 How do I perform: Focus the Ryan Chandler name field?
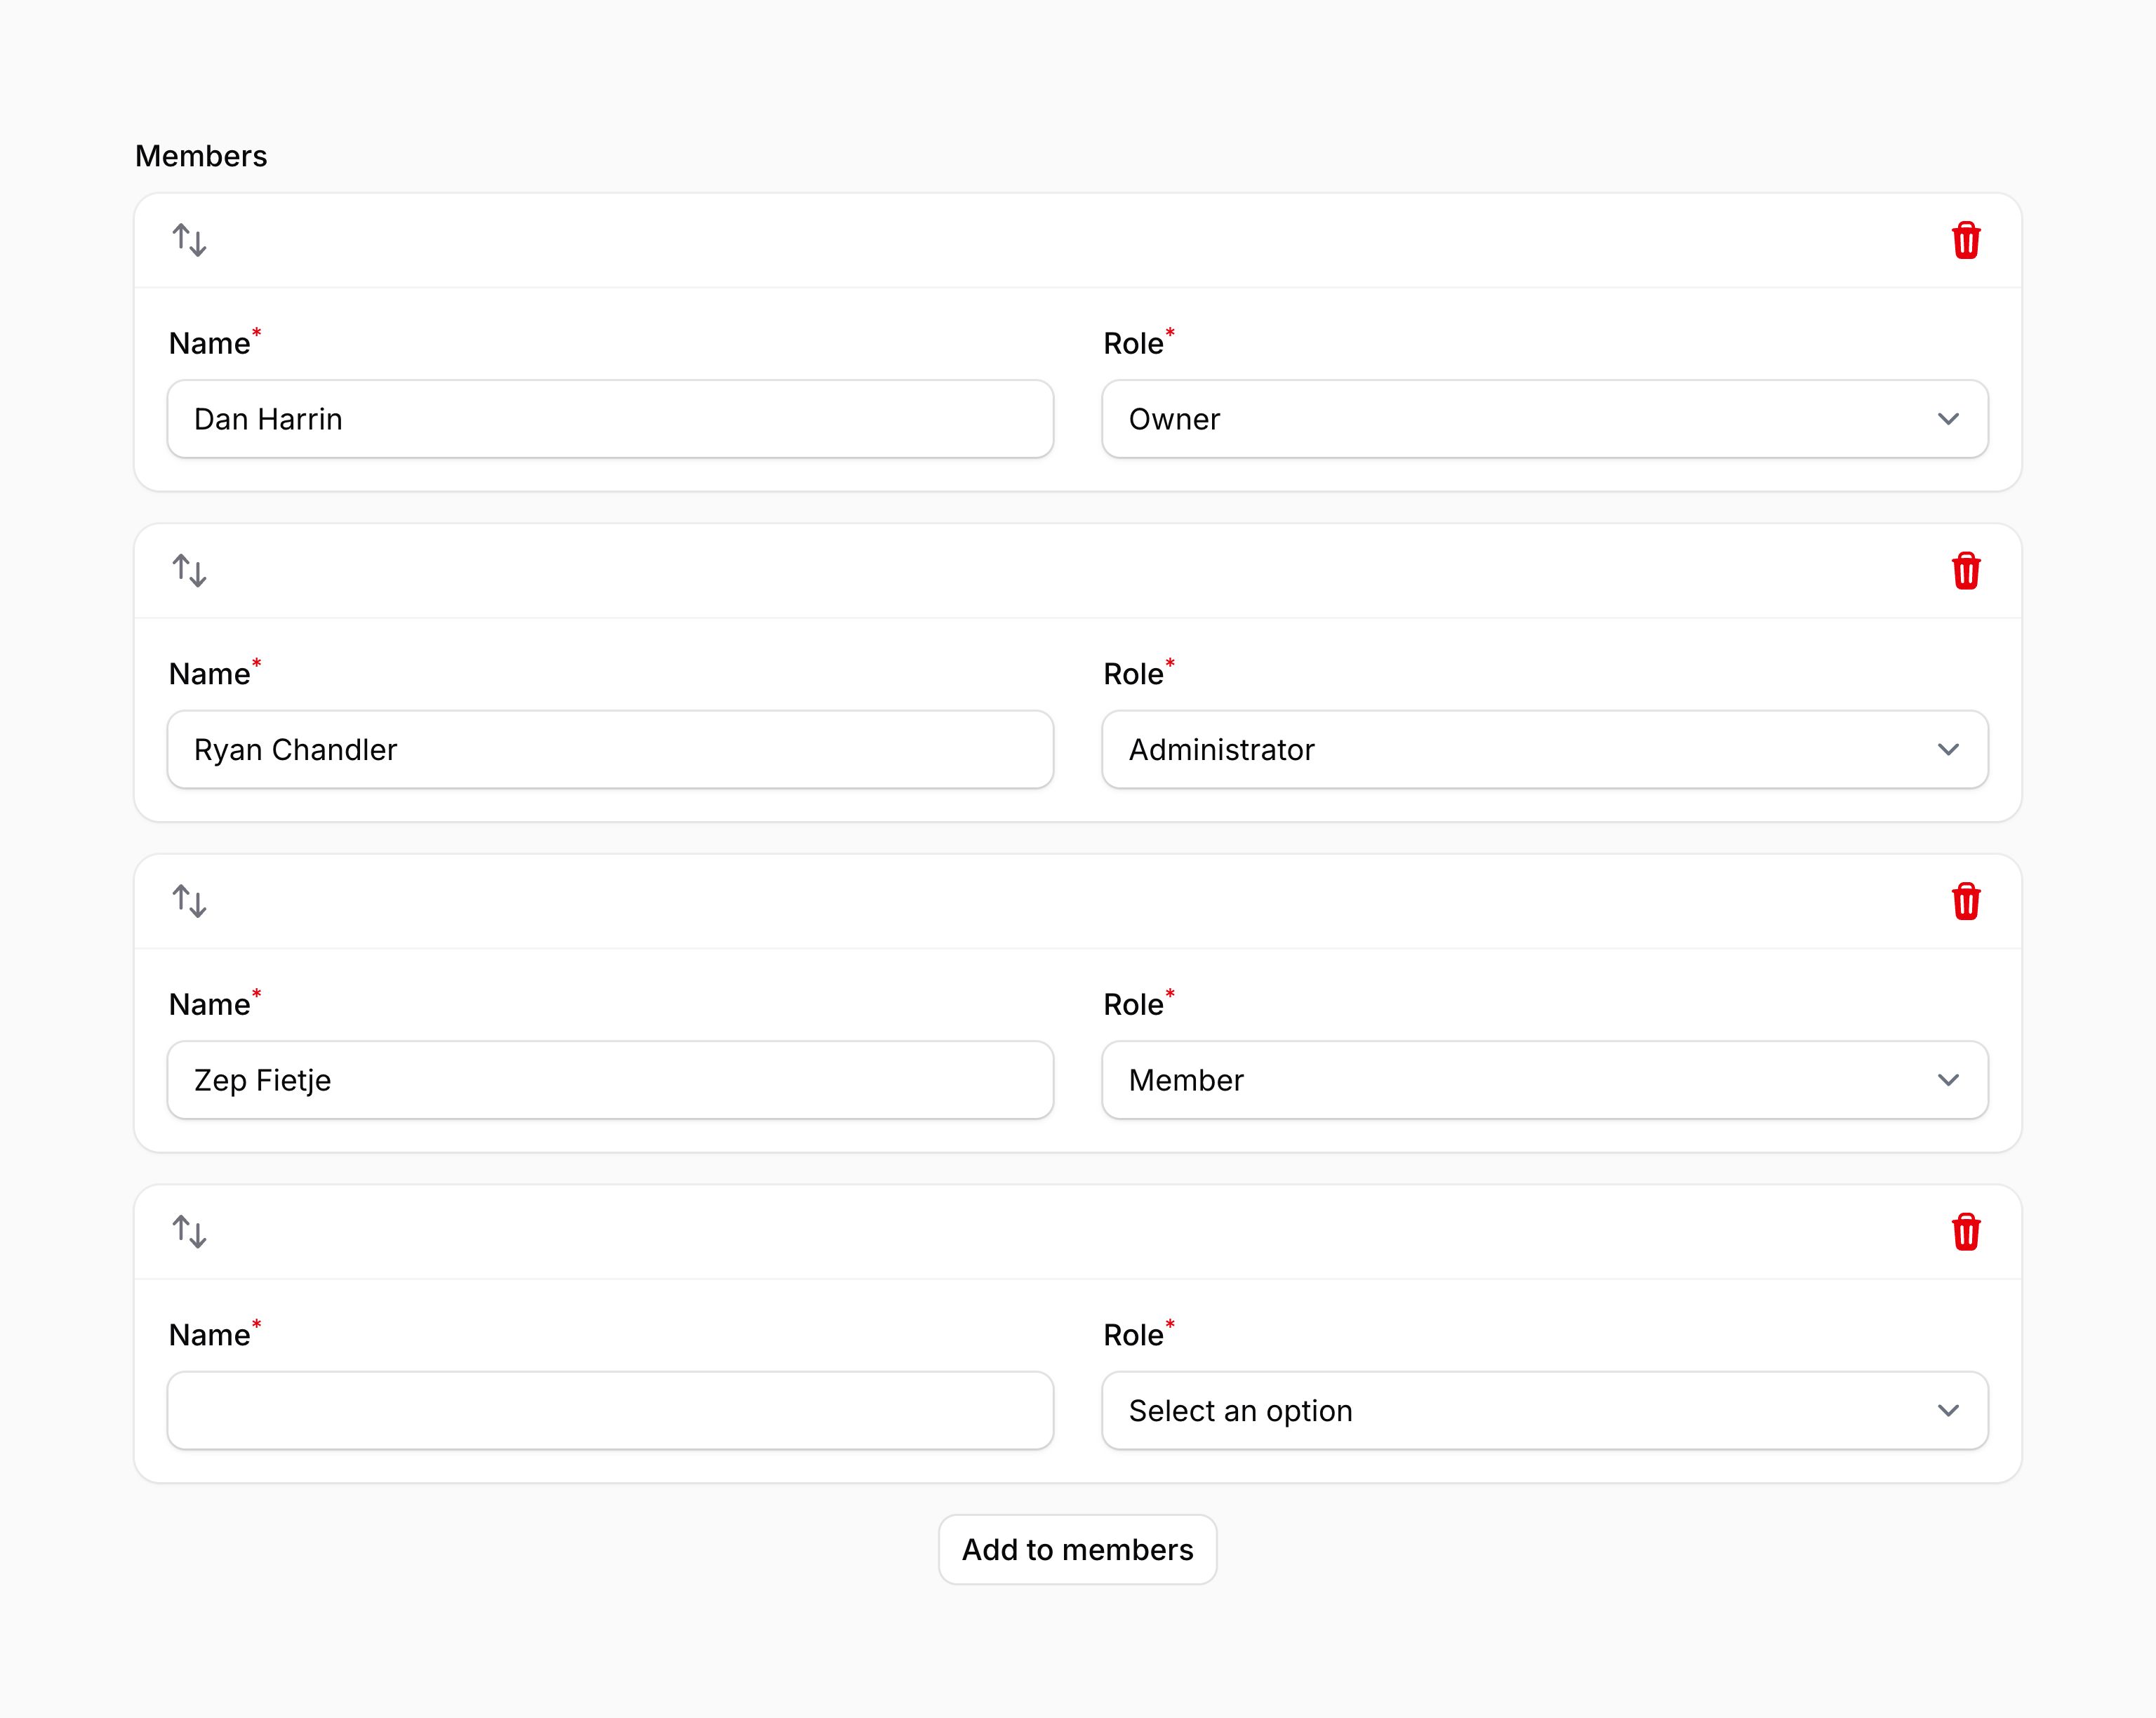pos(610,750)
